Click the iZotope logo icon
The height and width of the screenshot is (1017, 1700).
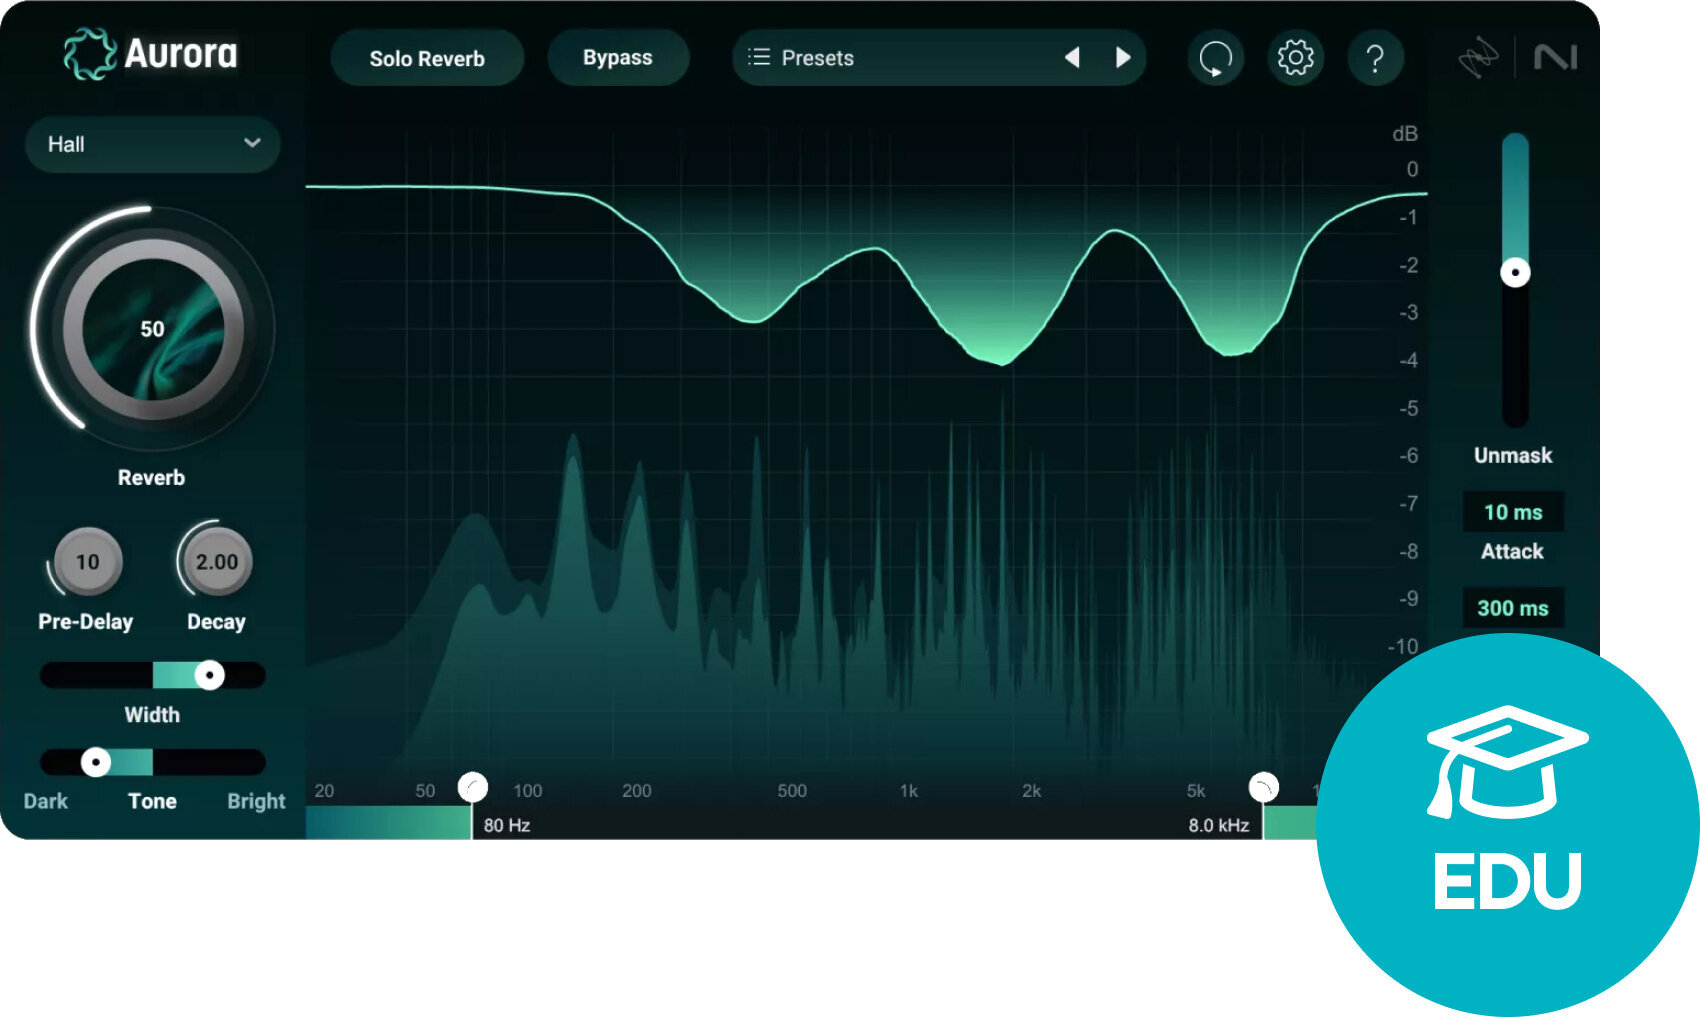(1477, 57)
